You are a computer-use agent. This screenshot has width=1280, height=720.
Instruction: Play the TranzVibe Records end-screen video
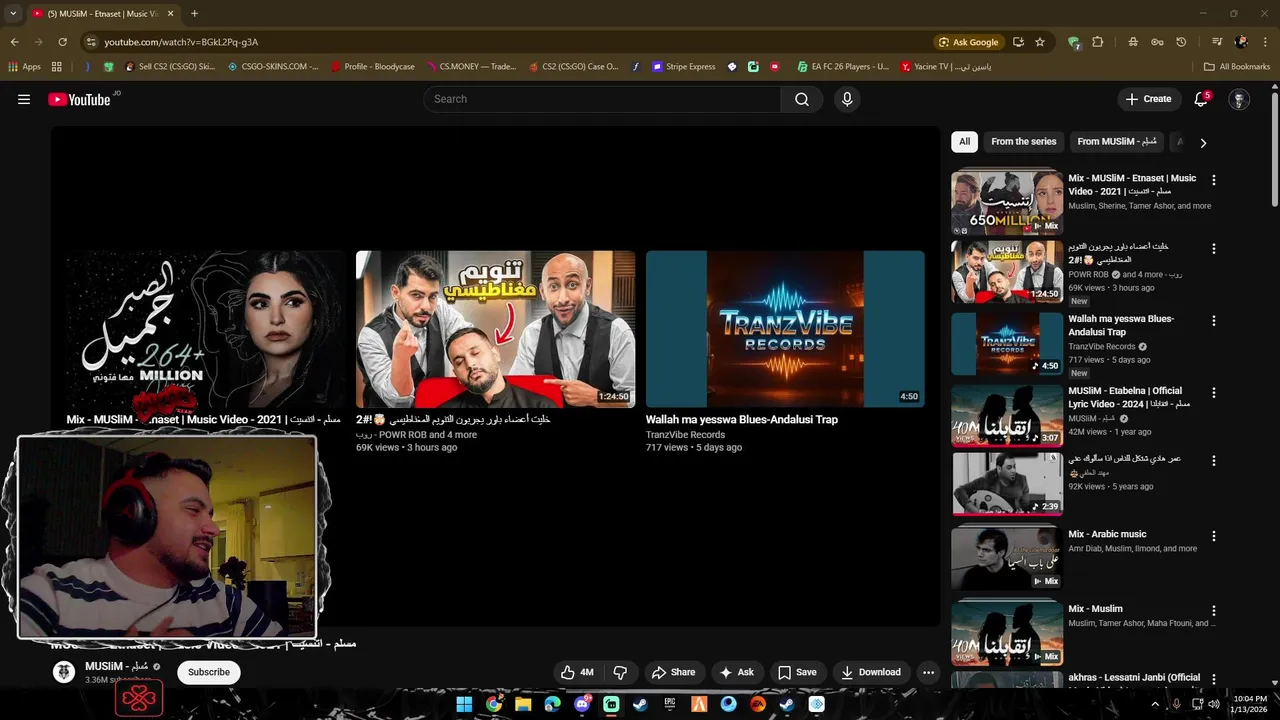[785, 329]
